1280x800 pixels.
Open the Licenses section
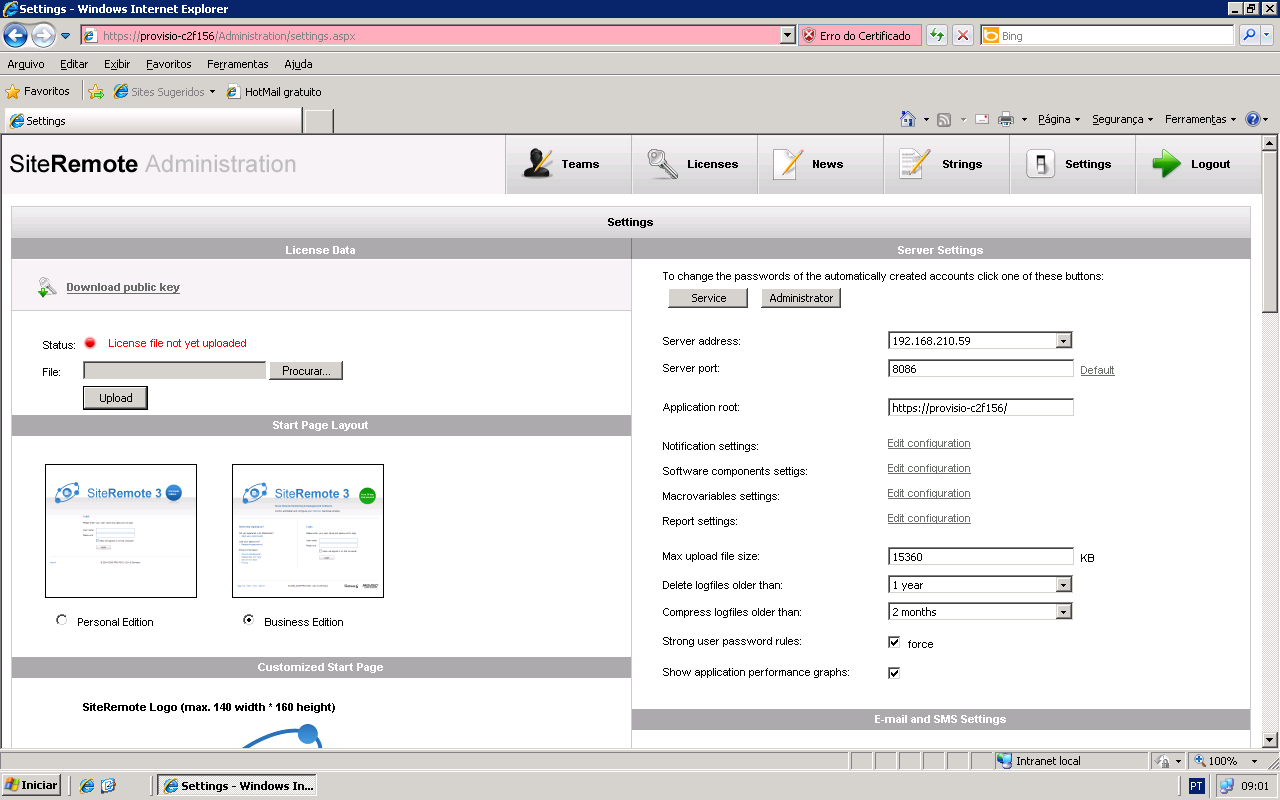(694, 164)
